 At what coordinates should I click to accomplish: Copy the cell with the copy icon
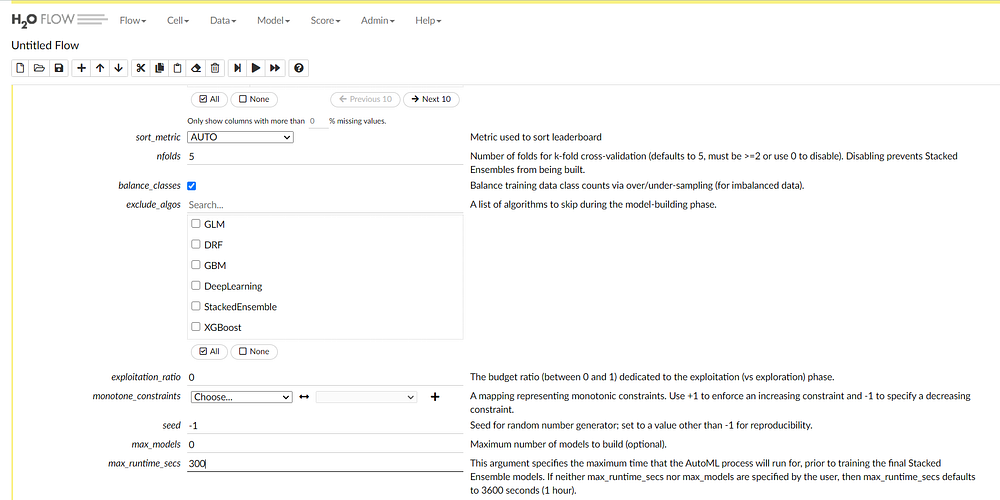click(x=159, y=68)
